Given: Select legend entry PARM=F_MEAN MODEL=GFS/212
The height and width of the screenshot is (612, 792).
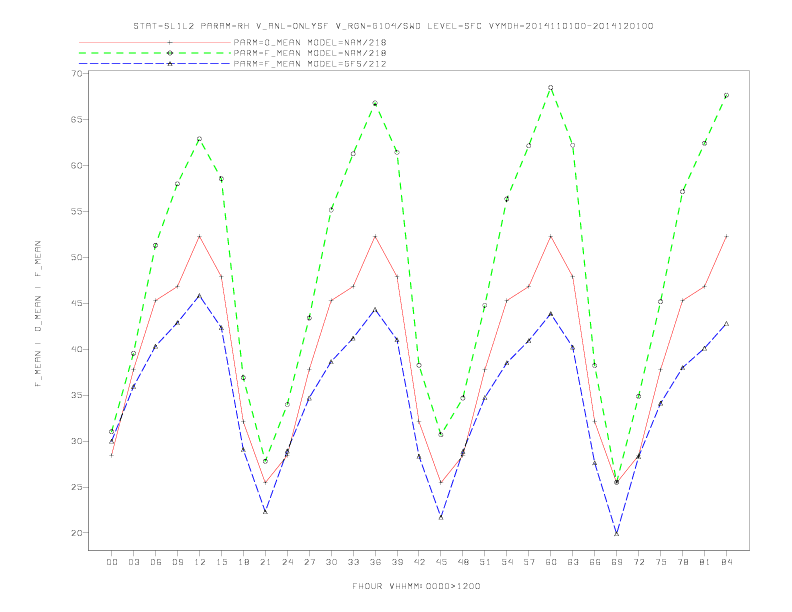Looking at the screenshot, I should (310, 64).
